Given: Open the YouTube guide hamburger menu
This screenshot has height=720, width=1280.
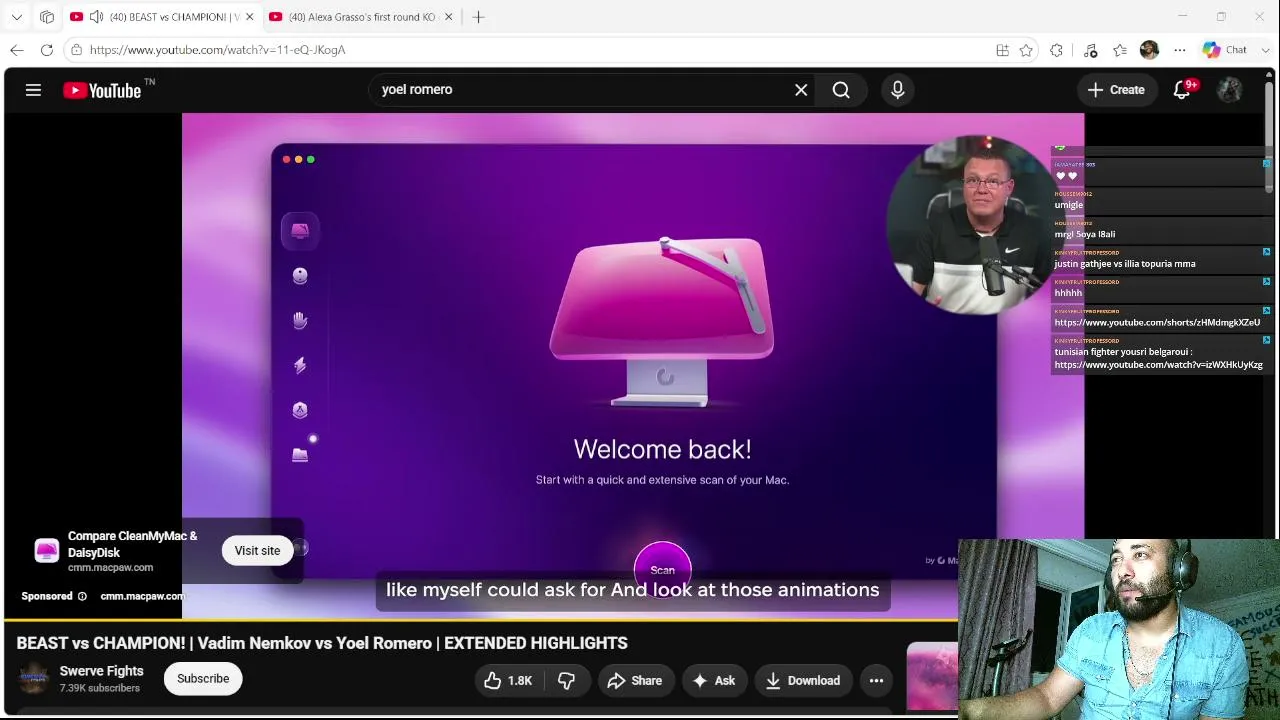Looking at the screenshot, I should coord(33,90).
